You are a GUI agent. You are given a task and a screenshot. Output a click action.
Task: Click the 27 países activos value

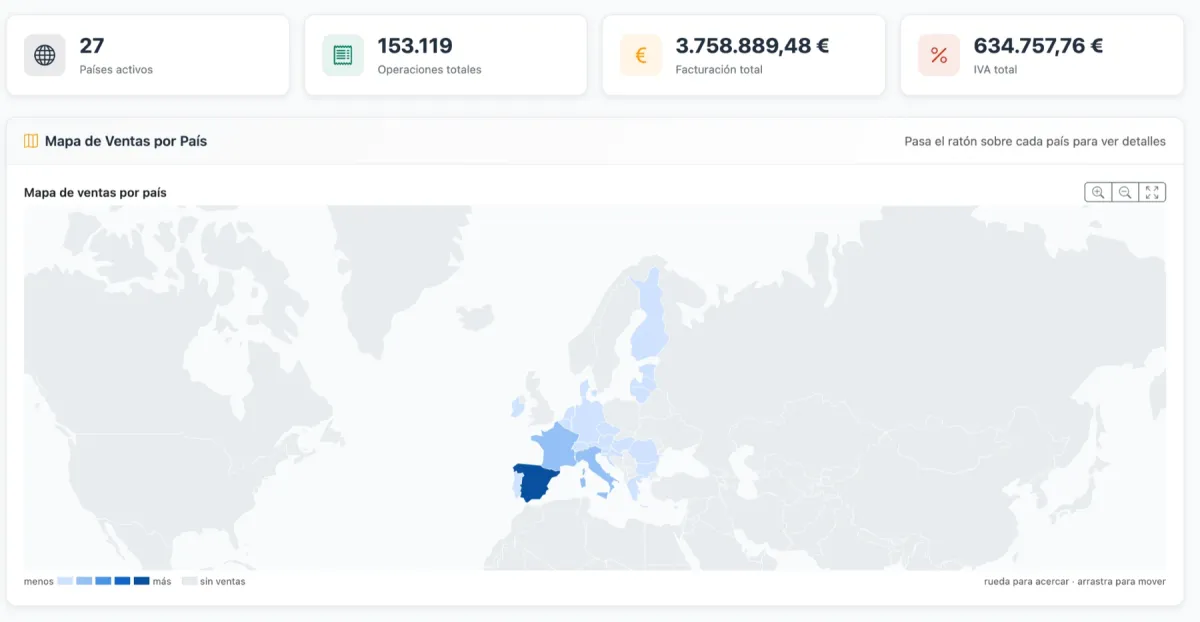[x=92, y=45]
